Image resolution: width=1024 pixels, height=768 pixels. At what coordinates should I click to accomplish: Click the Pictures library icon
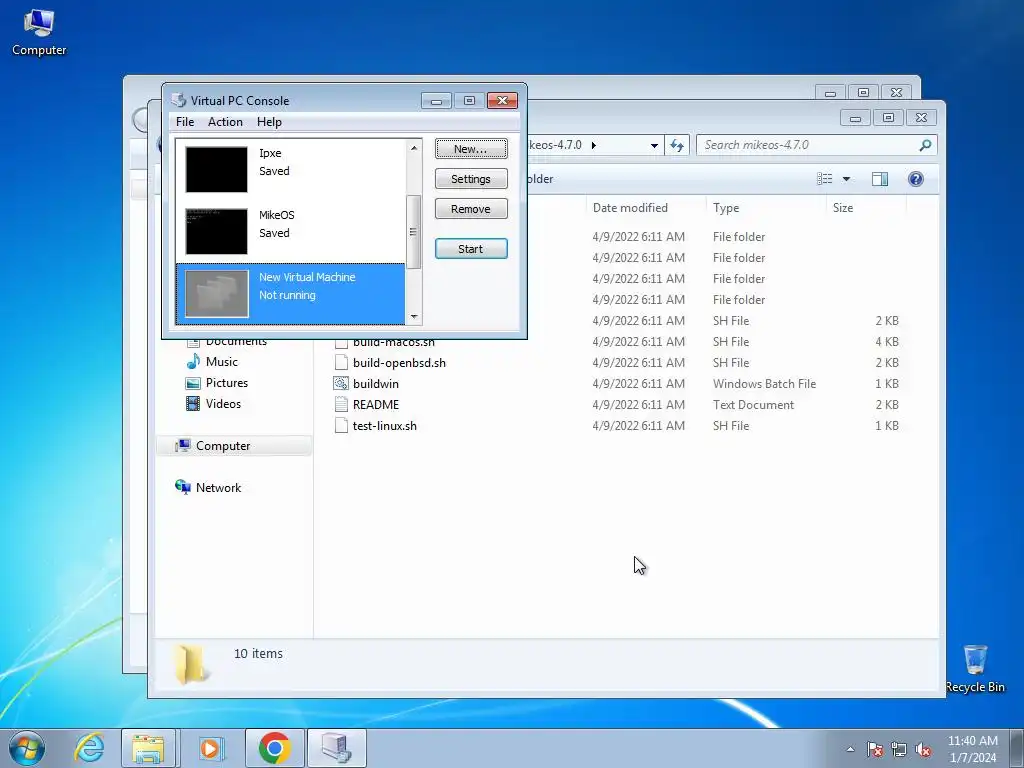[193, 383]
